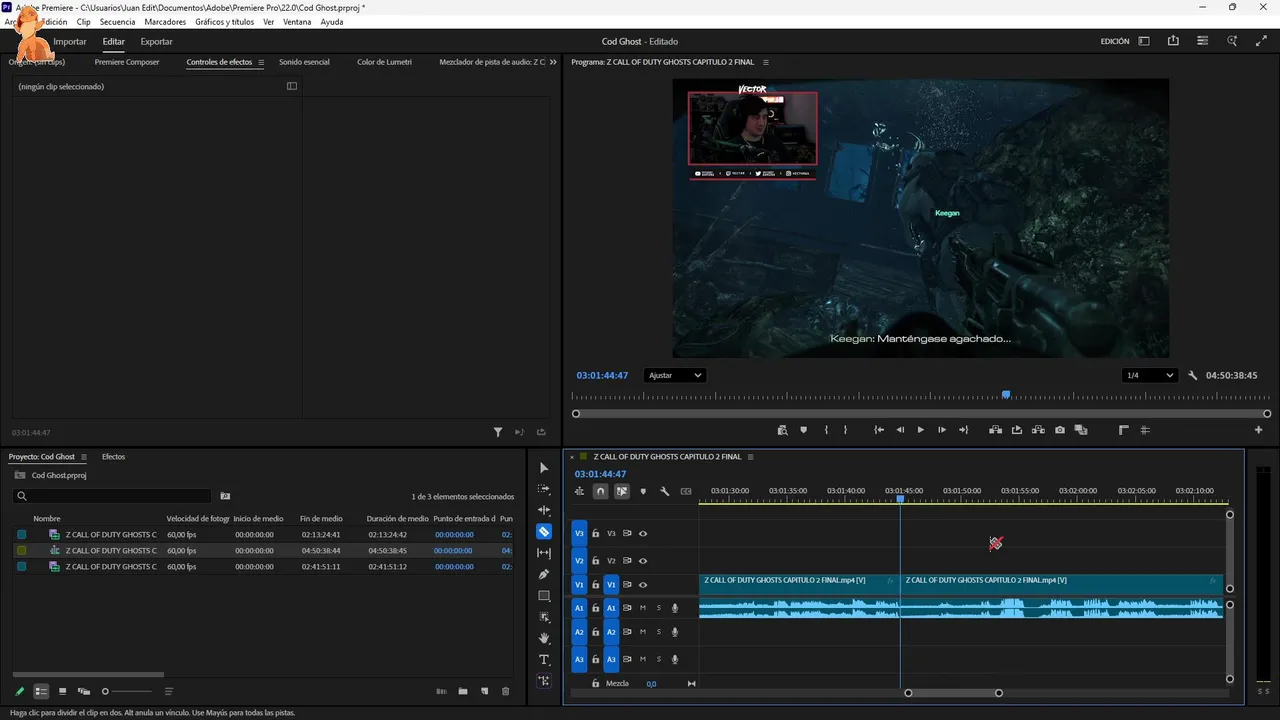Switch to the Color de Lumetri tab
Image resolution: width=1280 pixels, height=720 pixels.
click(x=384, y=62)
